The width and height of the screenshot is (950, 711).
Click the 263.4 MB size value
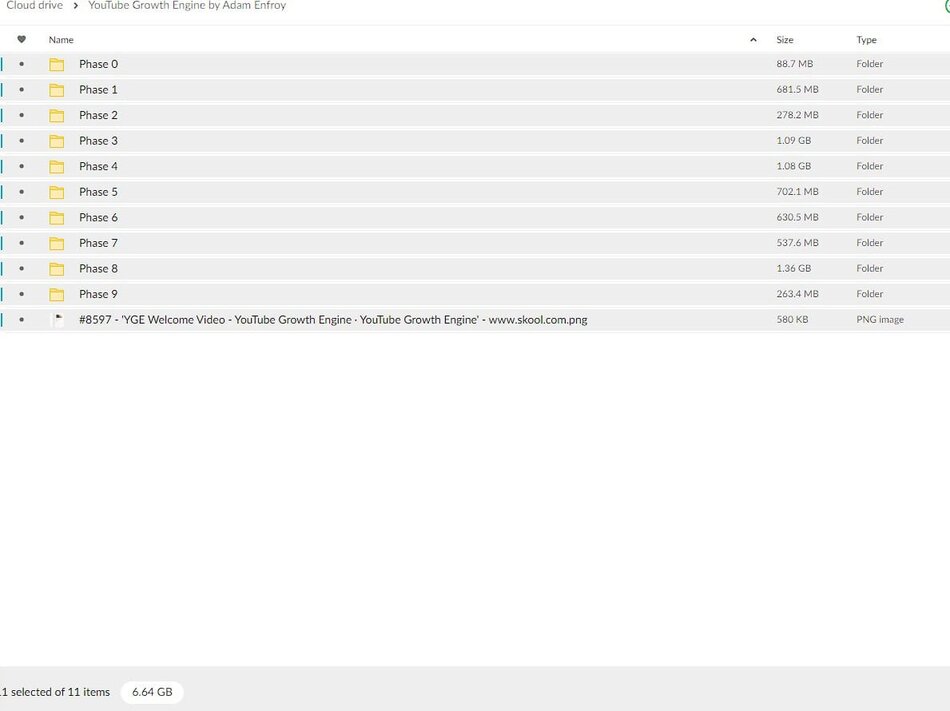797,294
